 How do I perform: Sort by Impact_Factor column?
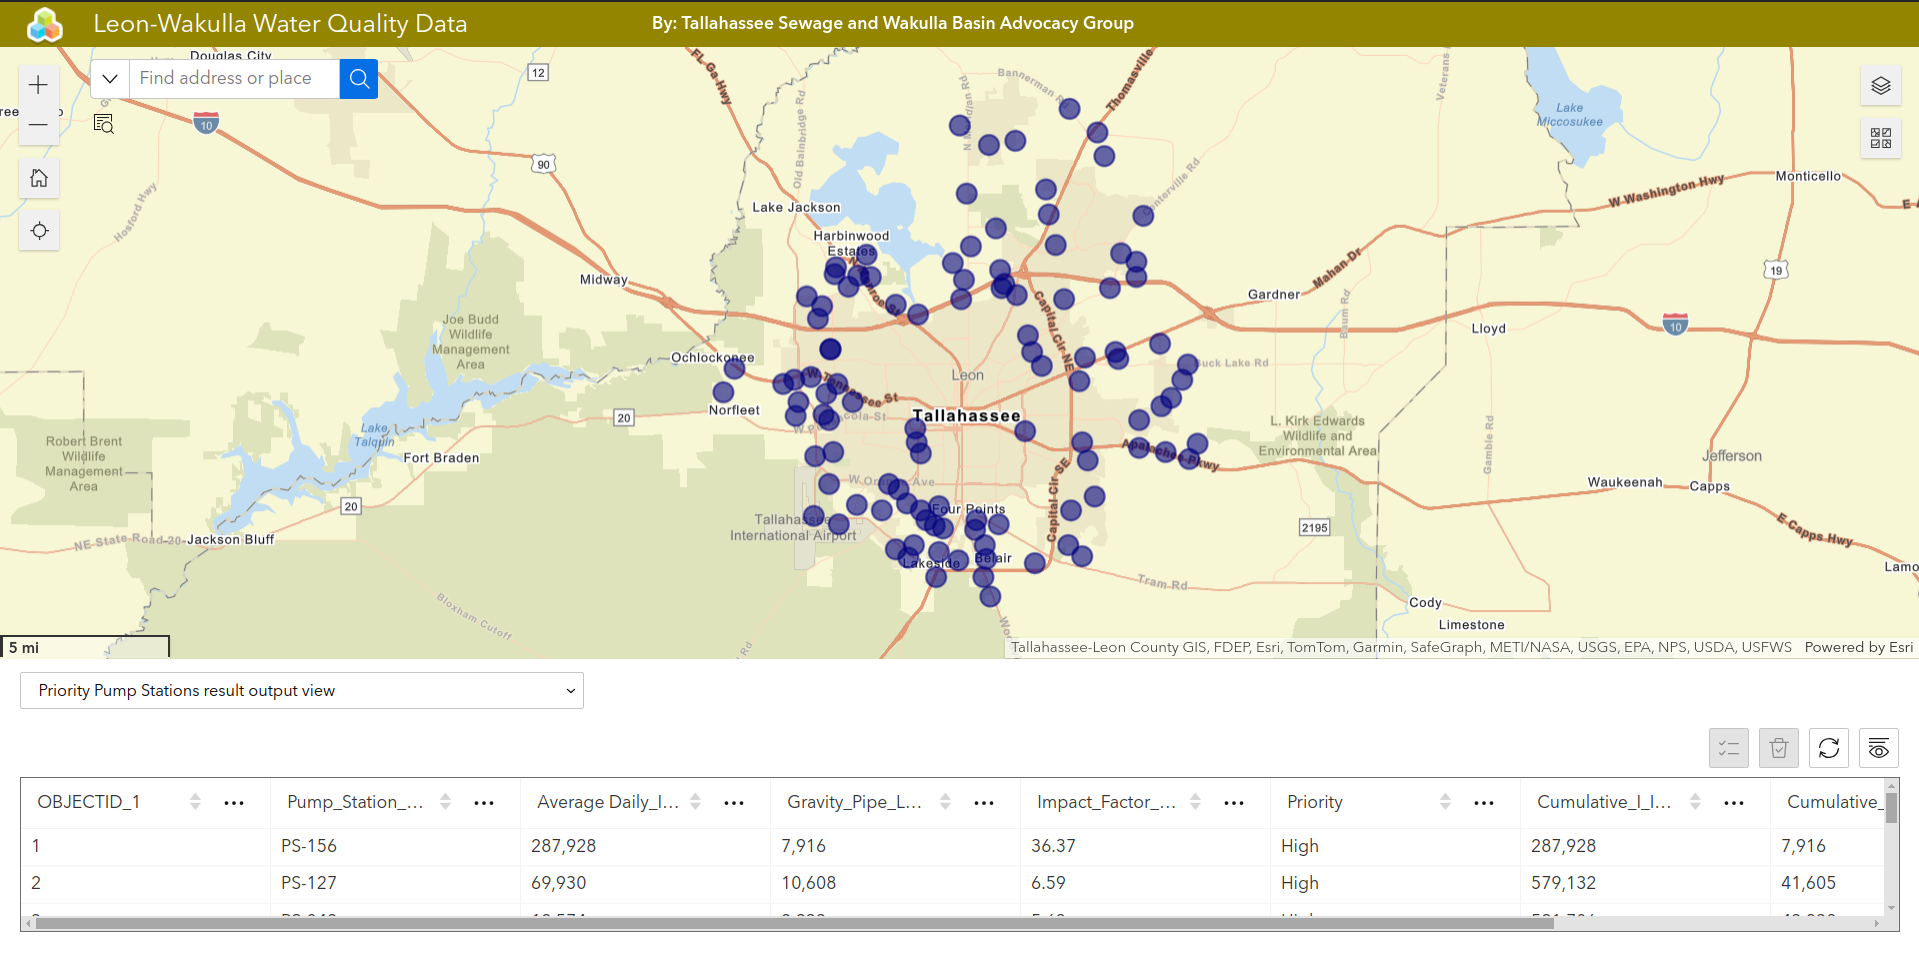pyautogui.click(x=1195, y=802)
